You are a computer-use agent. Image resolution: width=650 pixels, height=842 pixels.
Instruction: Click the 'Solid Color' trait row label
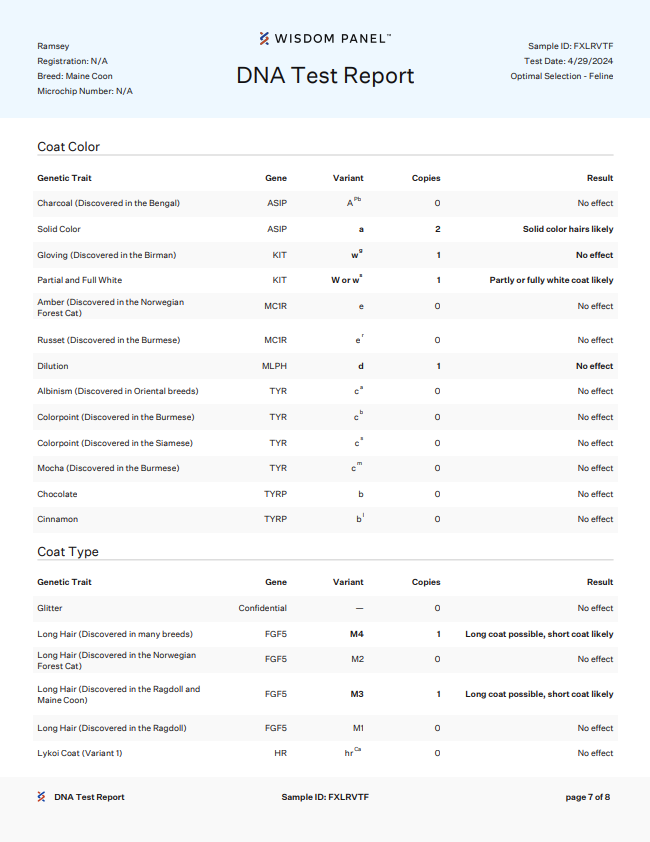59,229
